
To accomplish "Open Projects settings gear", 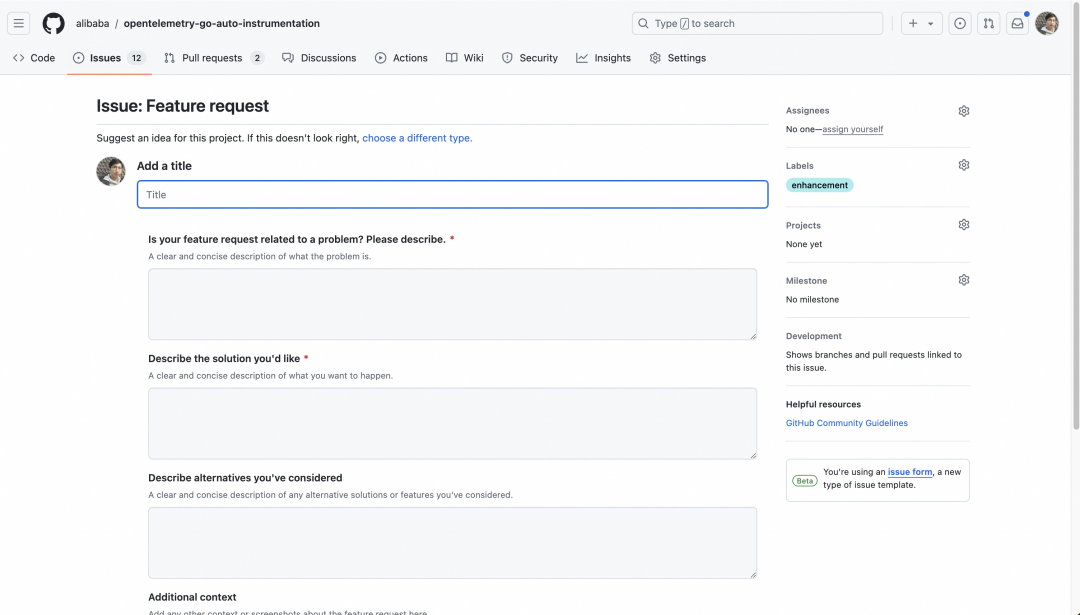I will click(964, 225).
